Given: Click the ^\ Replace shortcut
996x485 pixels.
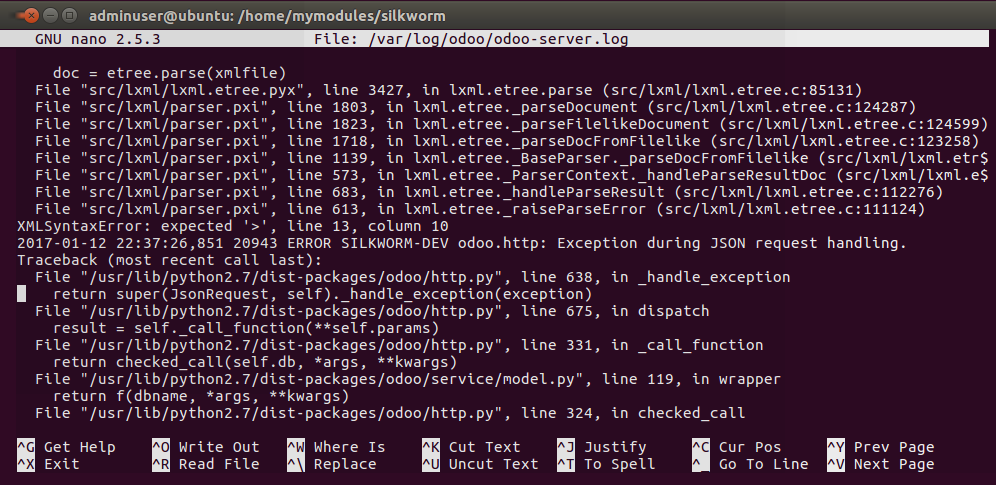Looking at the screenshot, I should click(332, 465).
